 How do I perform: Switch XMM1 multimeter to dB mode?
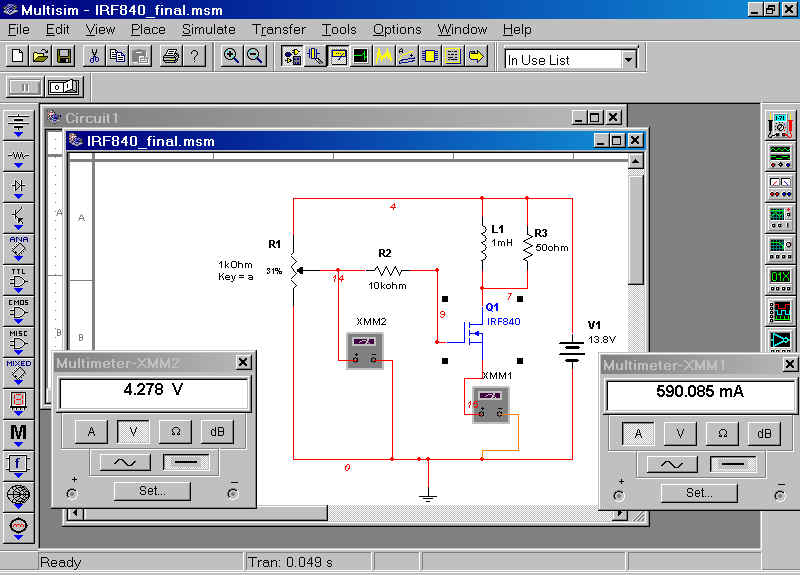(x=764, y=434)
